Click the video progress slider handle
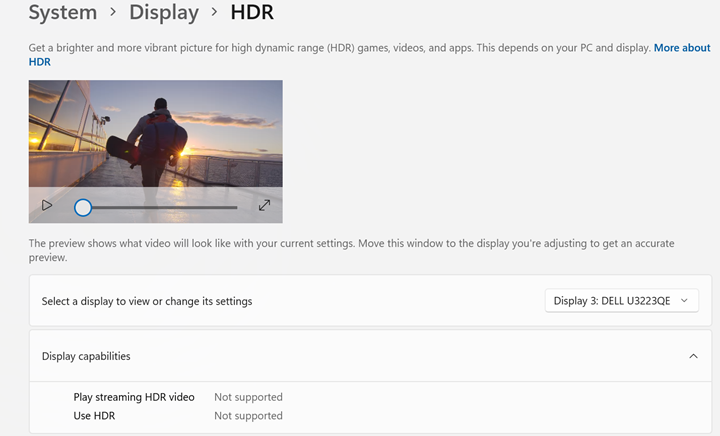Viewport: 720px width, 436px height. point(83,207)
